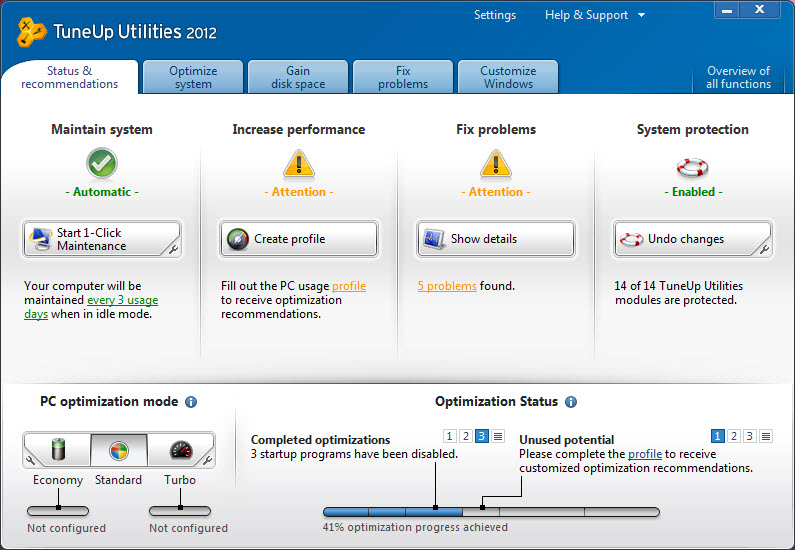795x550 pixels.
Task: Show Unused potential page 3
Action: click(750, 436)
